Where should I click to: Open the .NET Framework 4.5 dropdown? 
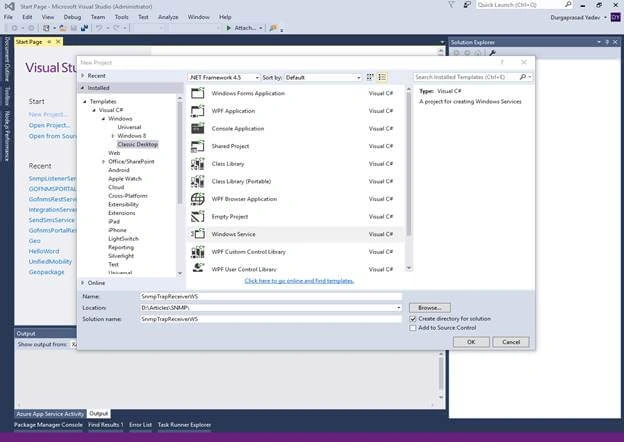click(x=224, y=78)
